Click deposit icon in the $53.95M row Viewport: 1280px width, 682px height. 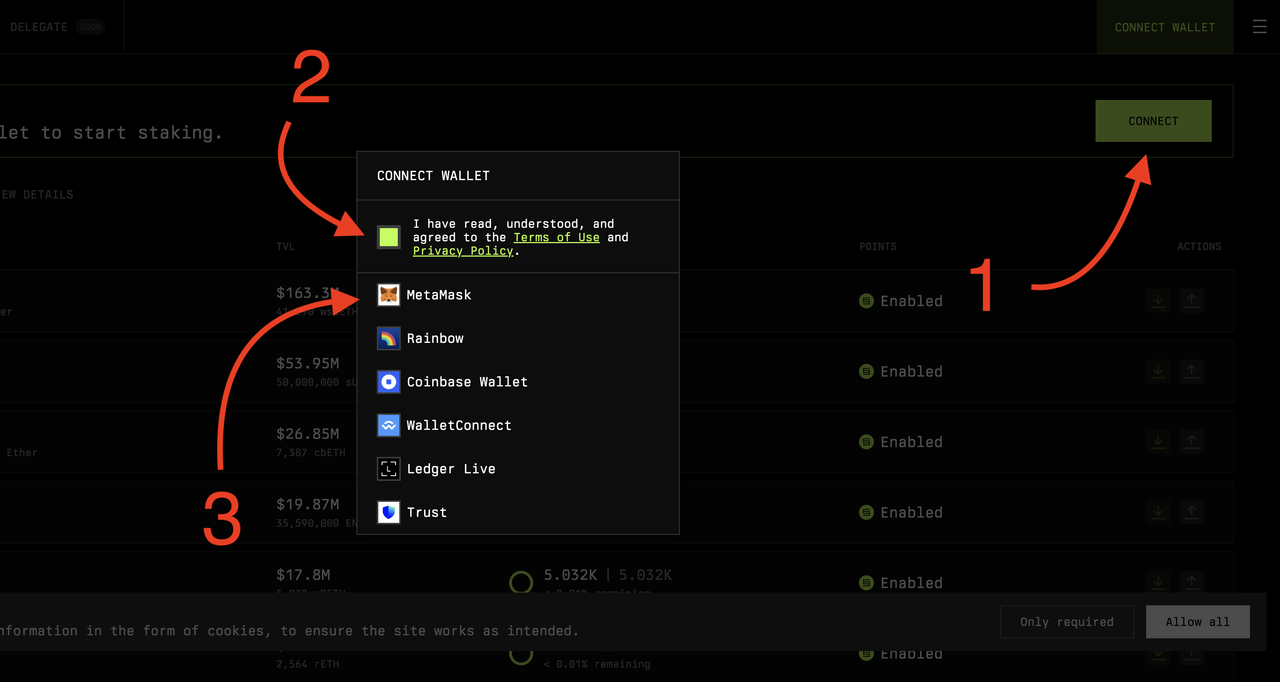[x=1158, y=372]
